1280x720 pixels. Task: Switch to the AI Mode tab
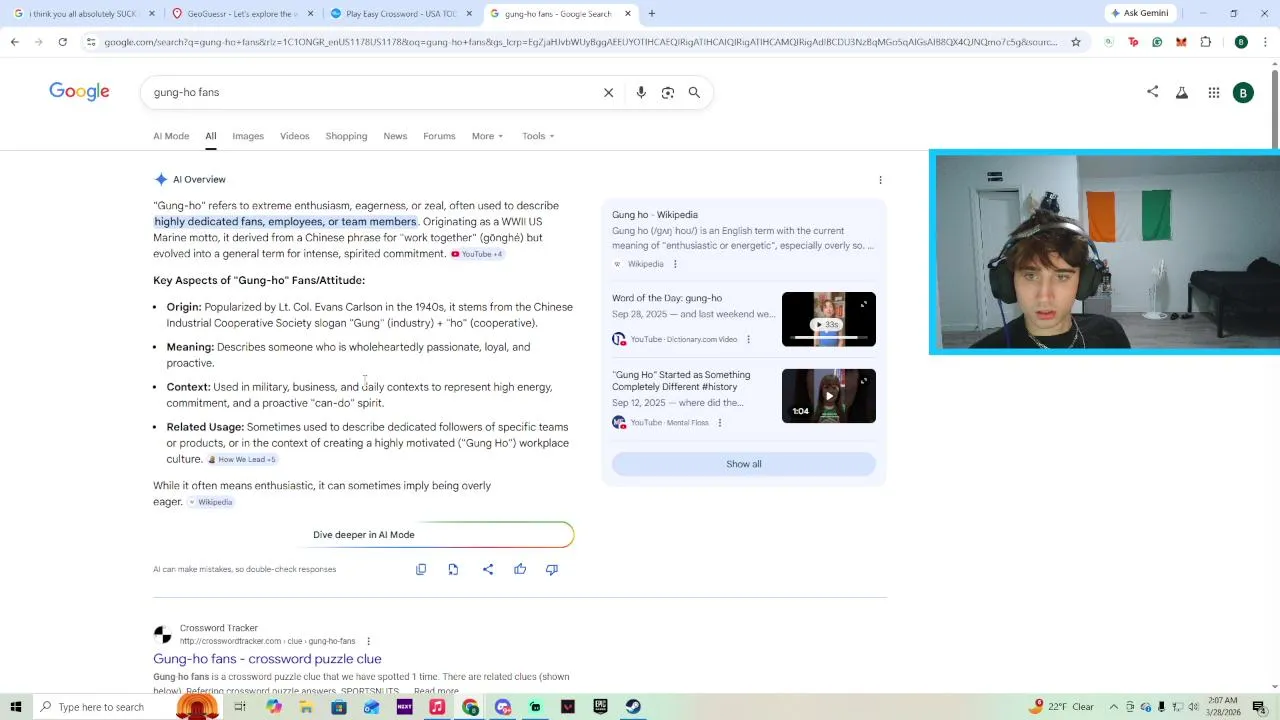click(x=171, y=136)
